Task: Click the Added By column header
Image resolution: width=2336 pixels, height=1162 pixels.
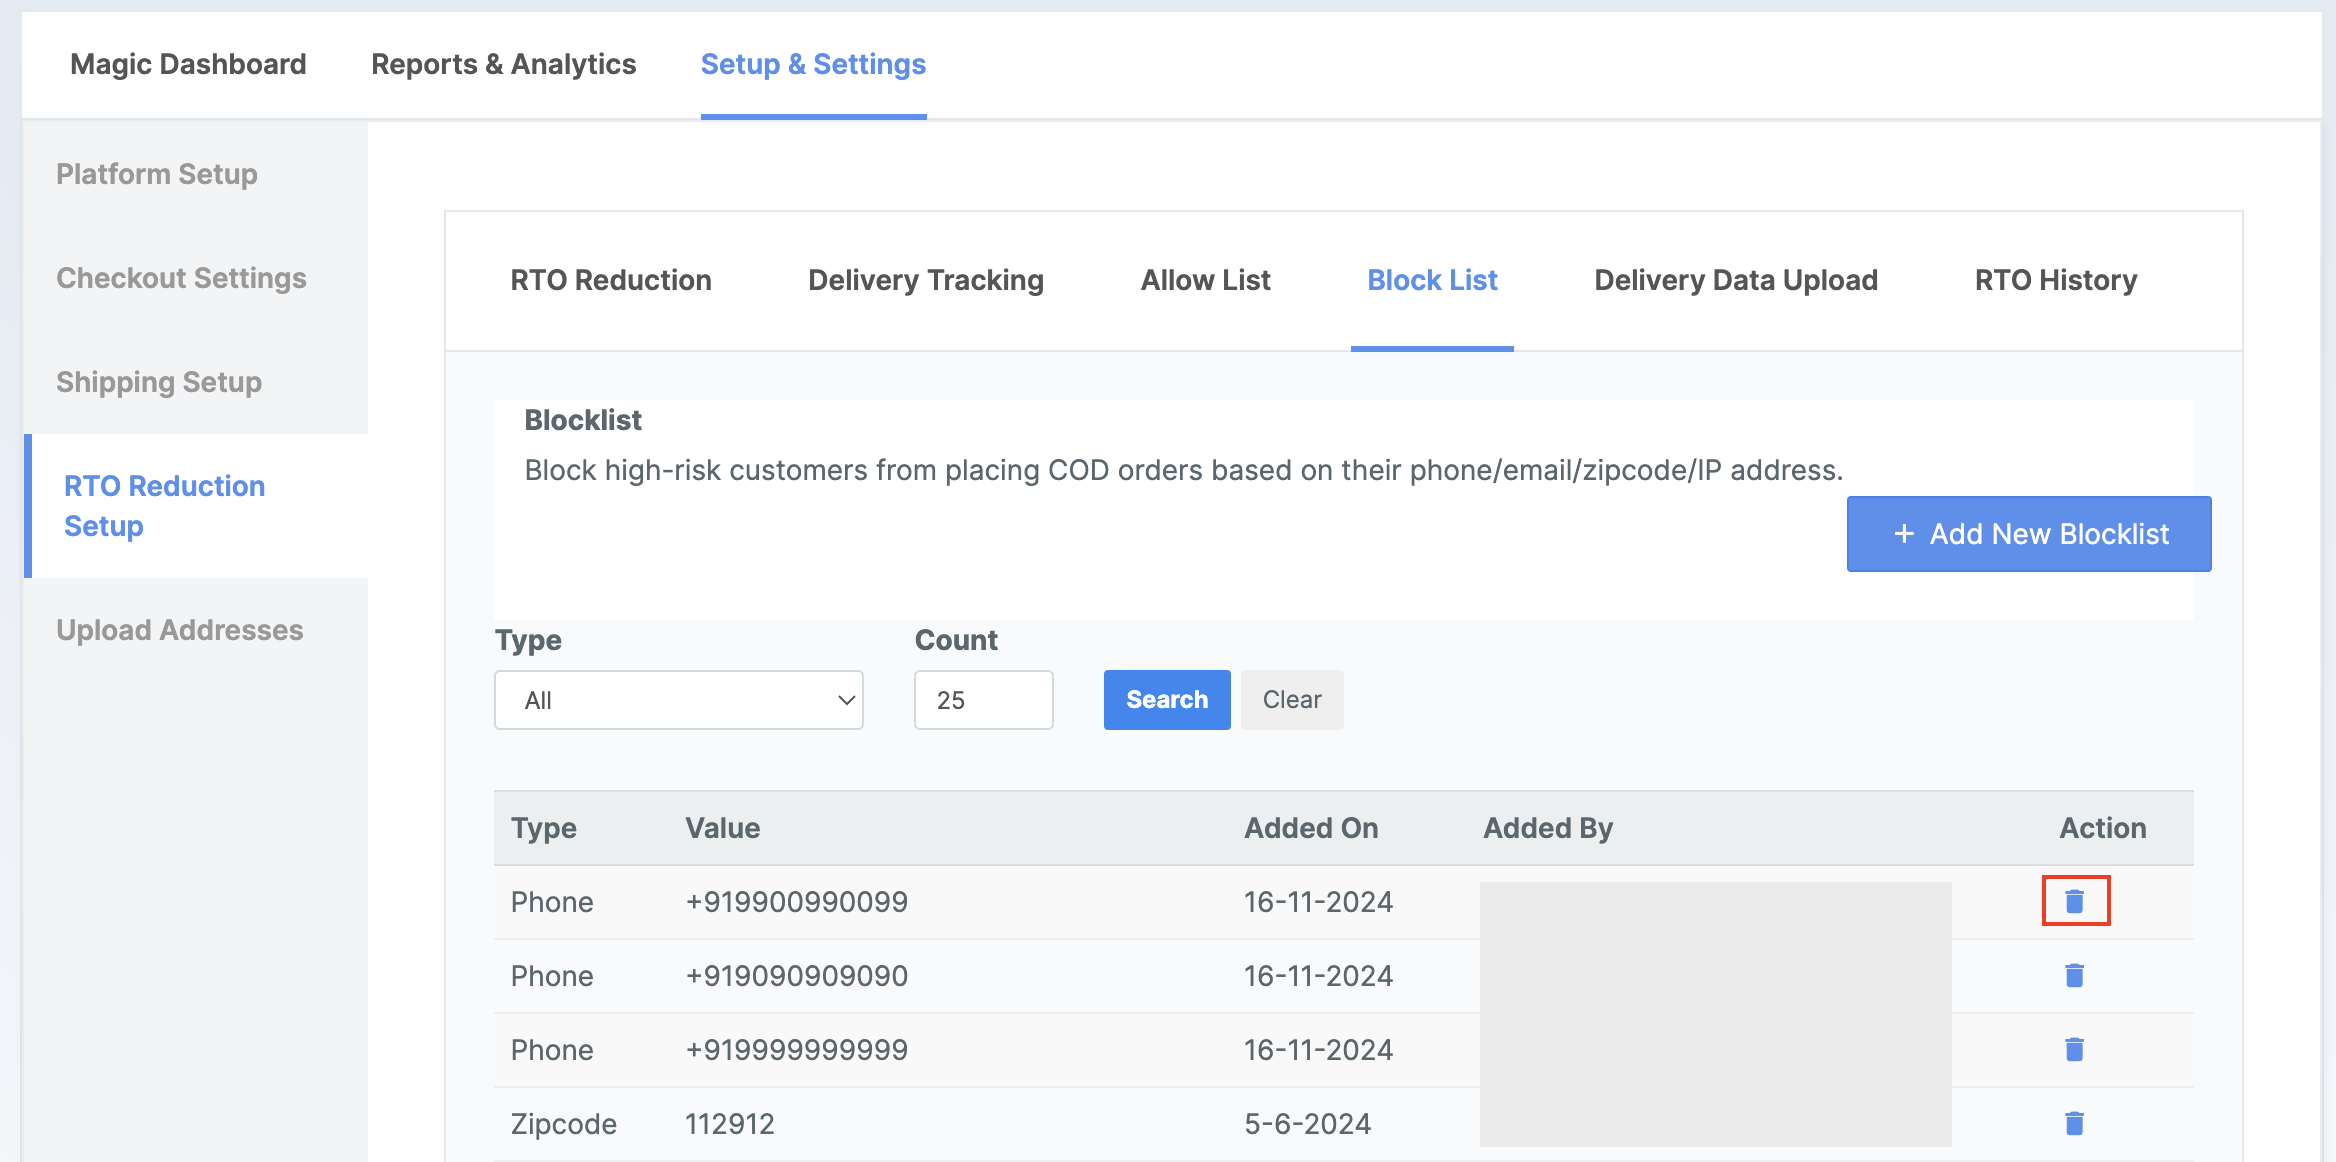Action: (x=1548, y=828)
